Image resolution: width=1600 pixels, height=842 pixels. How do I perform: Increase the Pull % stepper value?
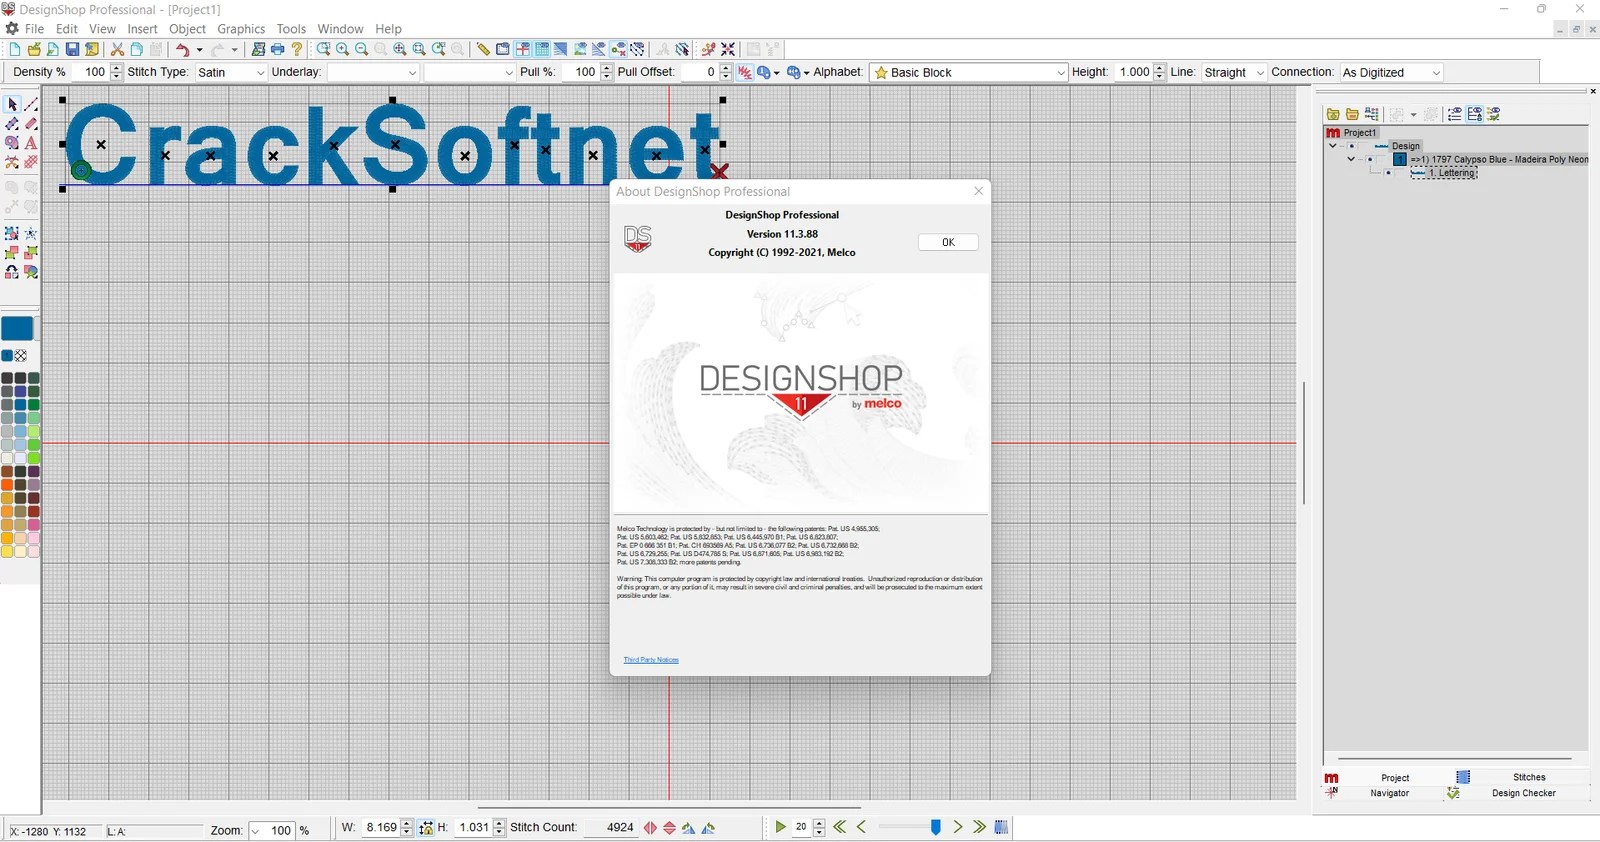point(606,68)
